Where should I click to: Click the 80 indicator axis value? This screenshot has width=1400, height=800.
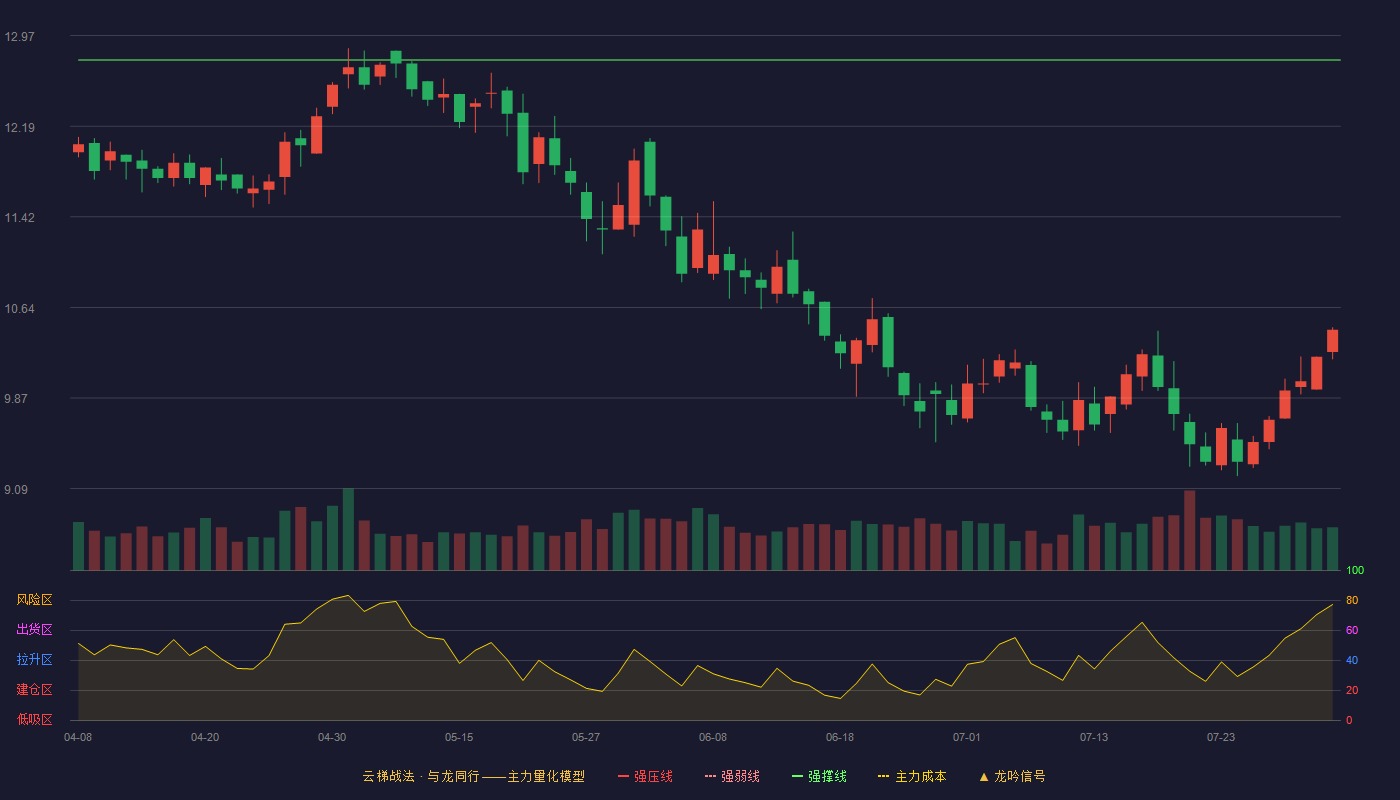coord(1352,600)
